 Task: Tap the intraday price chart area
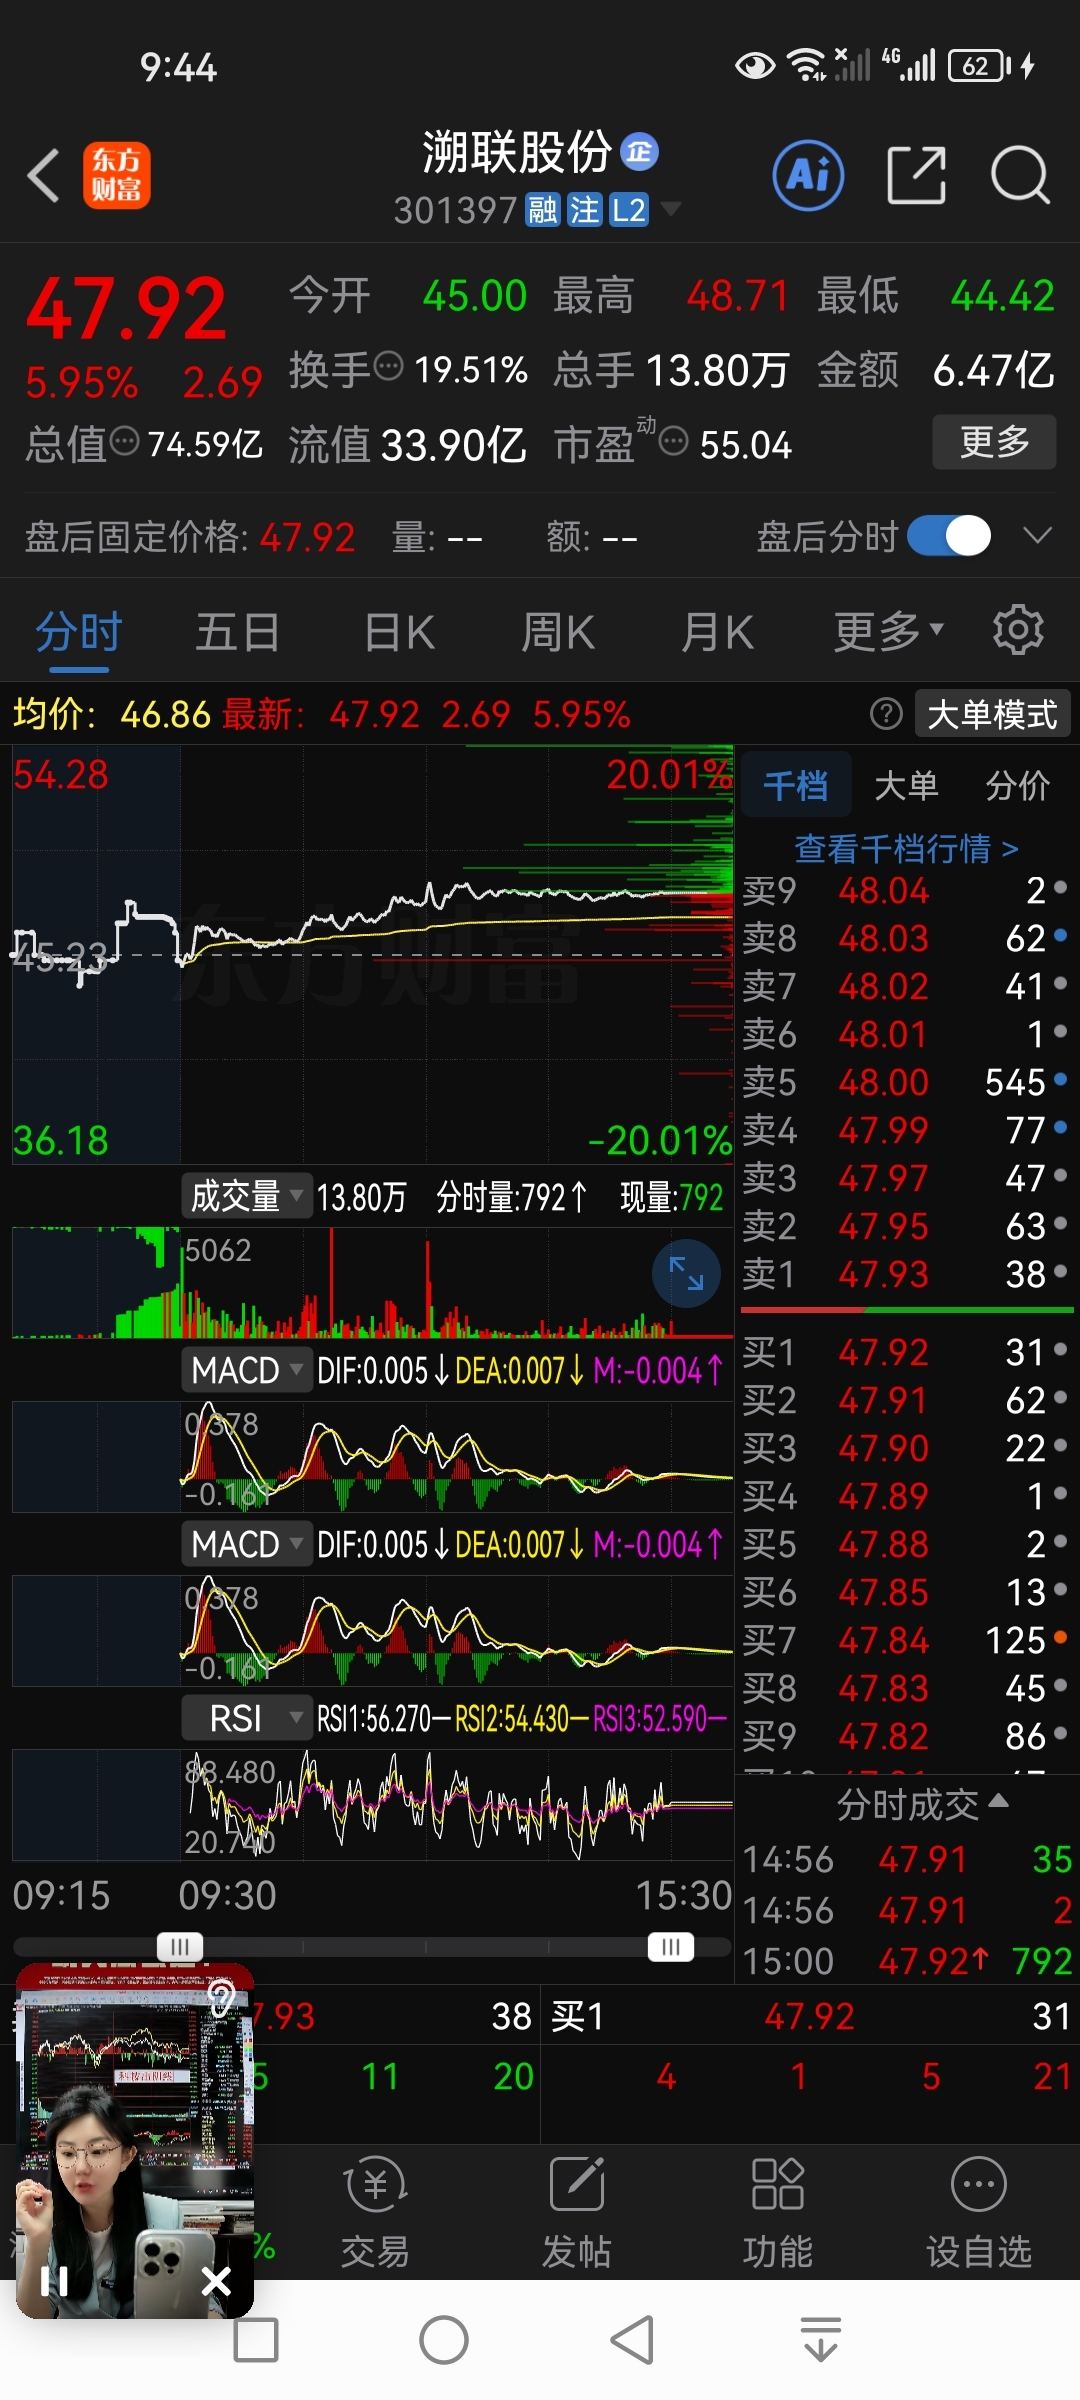372,955
